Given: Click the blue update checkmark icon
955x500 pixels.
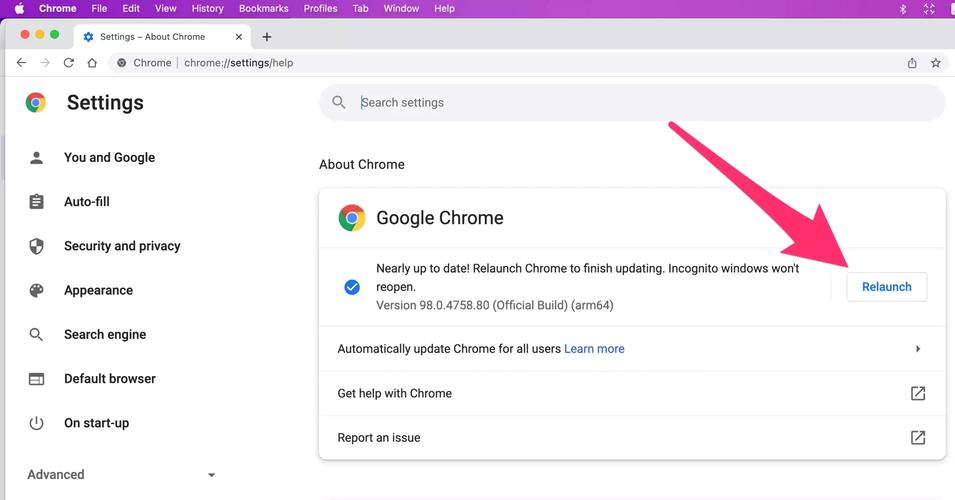Looking at the screenshot, I should (352, 287).
